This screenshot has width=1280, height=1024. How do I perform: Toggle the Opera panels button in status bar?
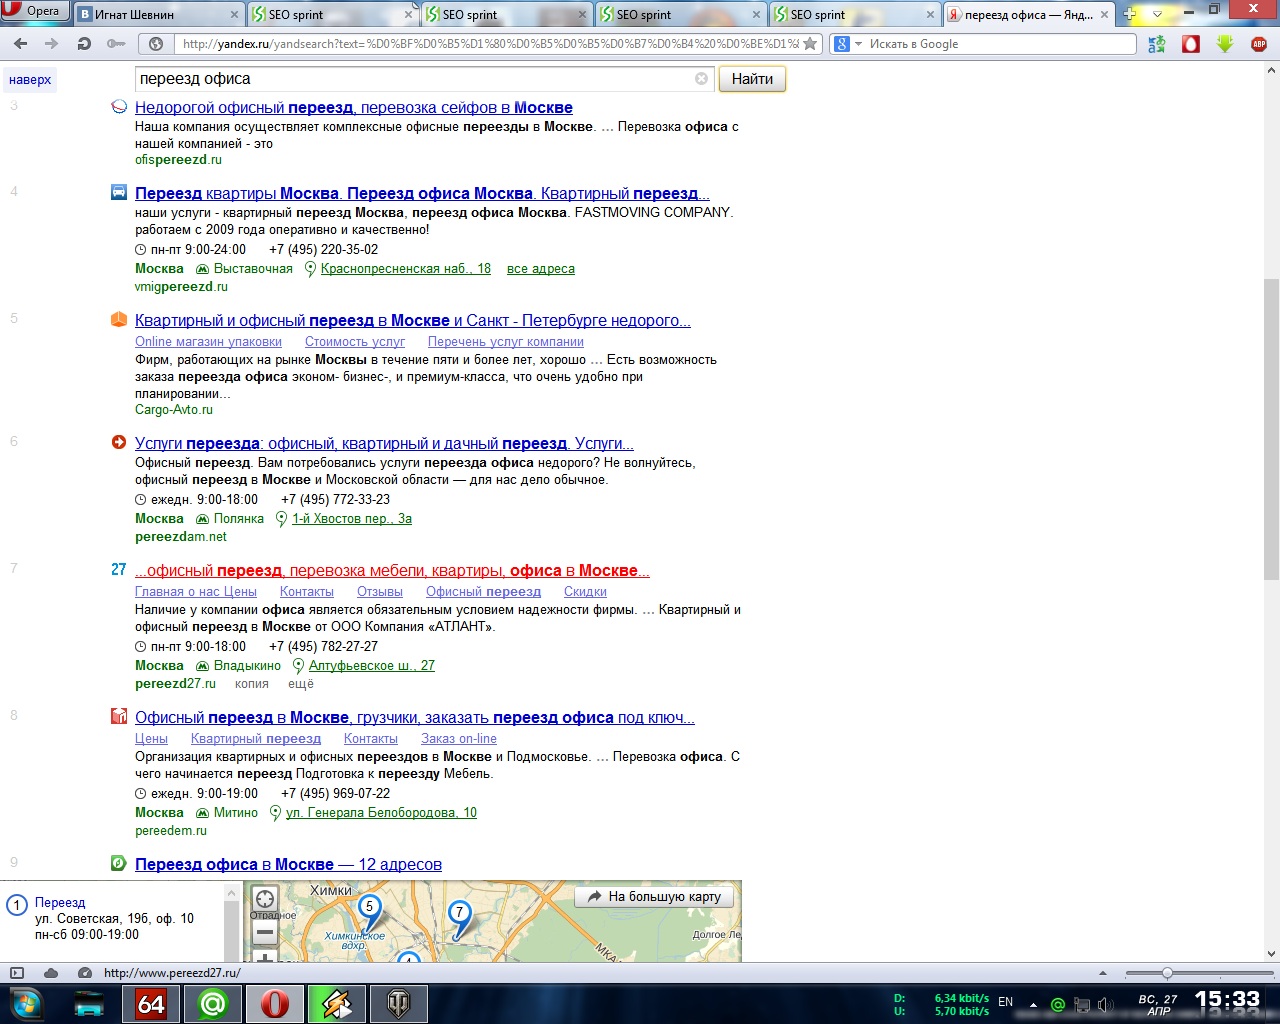point(16,973)
